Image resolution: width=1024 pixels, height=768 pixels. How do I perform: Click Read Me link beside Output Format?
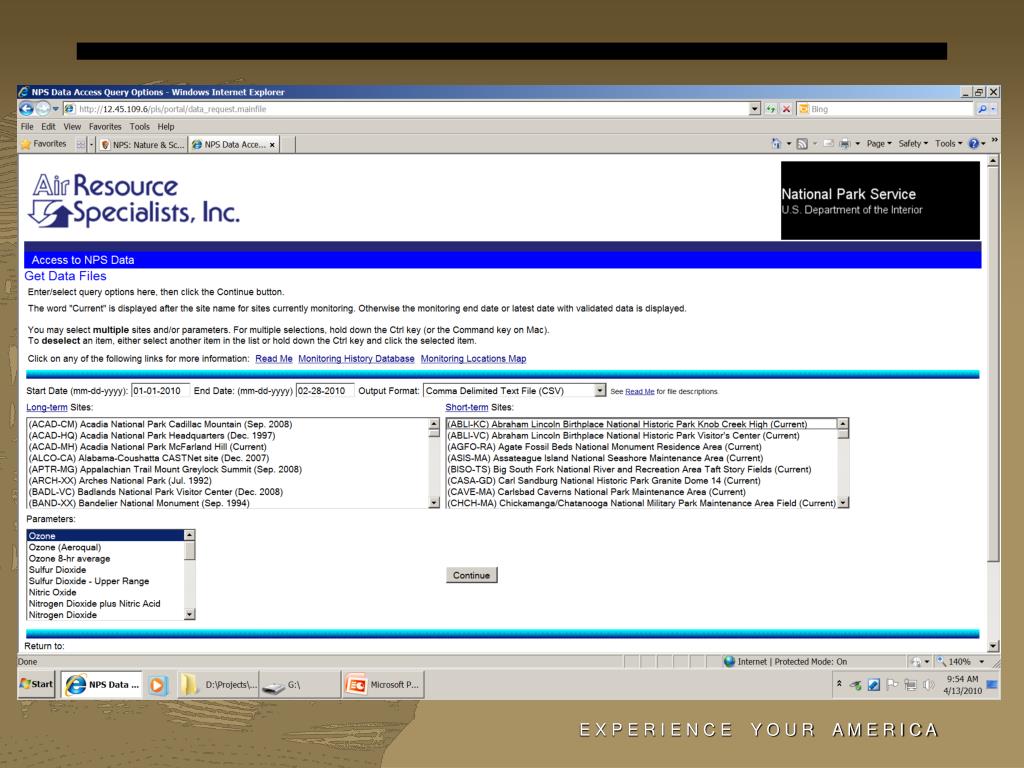pos(639,391)
